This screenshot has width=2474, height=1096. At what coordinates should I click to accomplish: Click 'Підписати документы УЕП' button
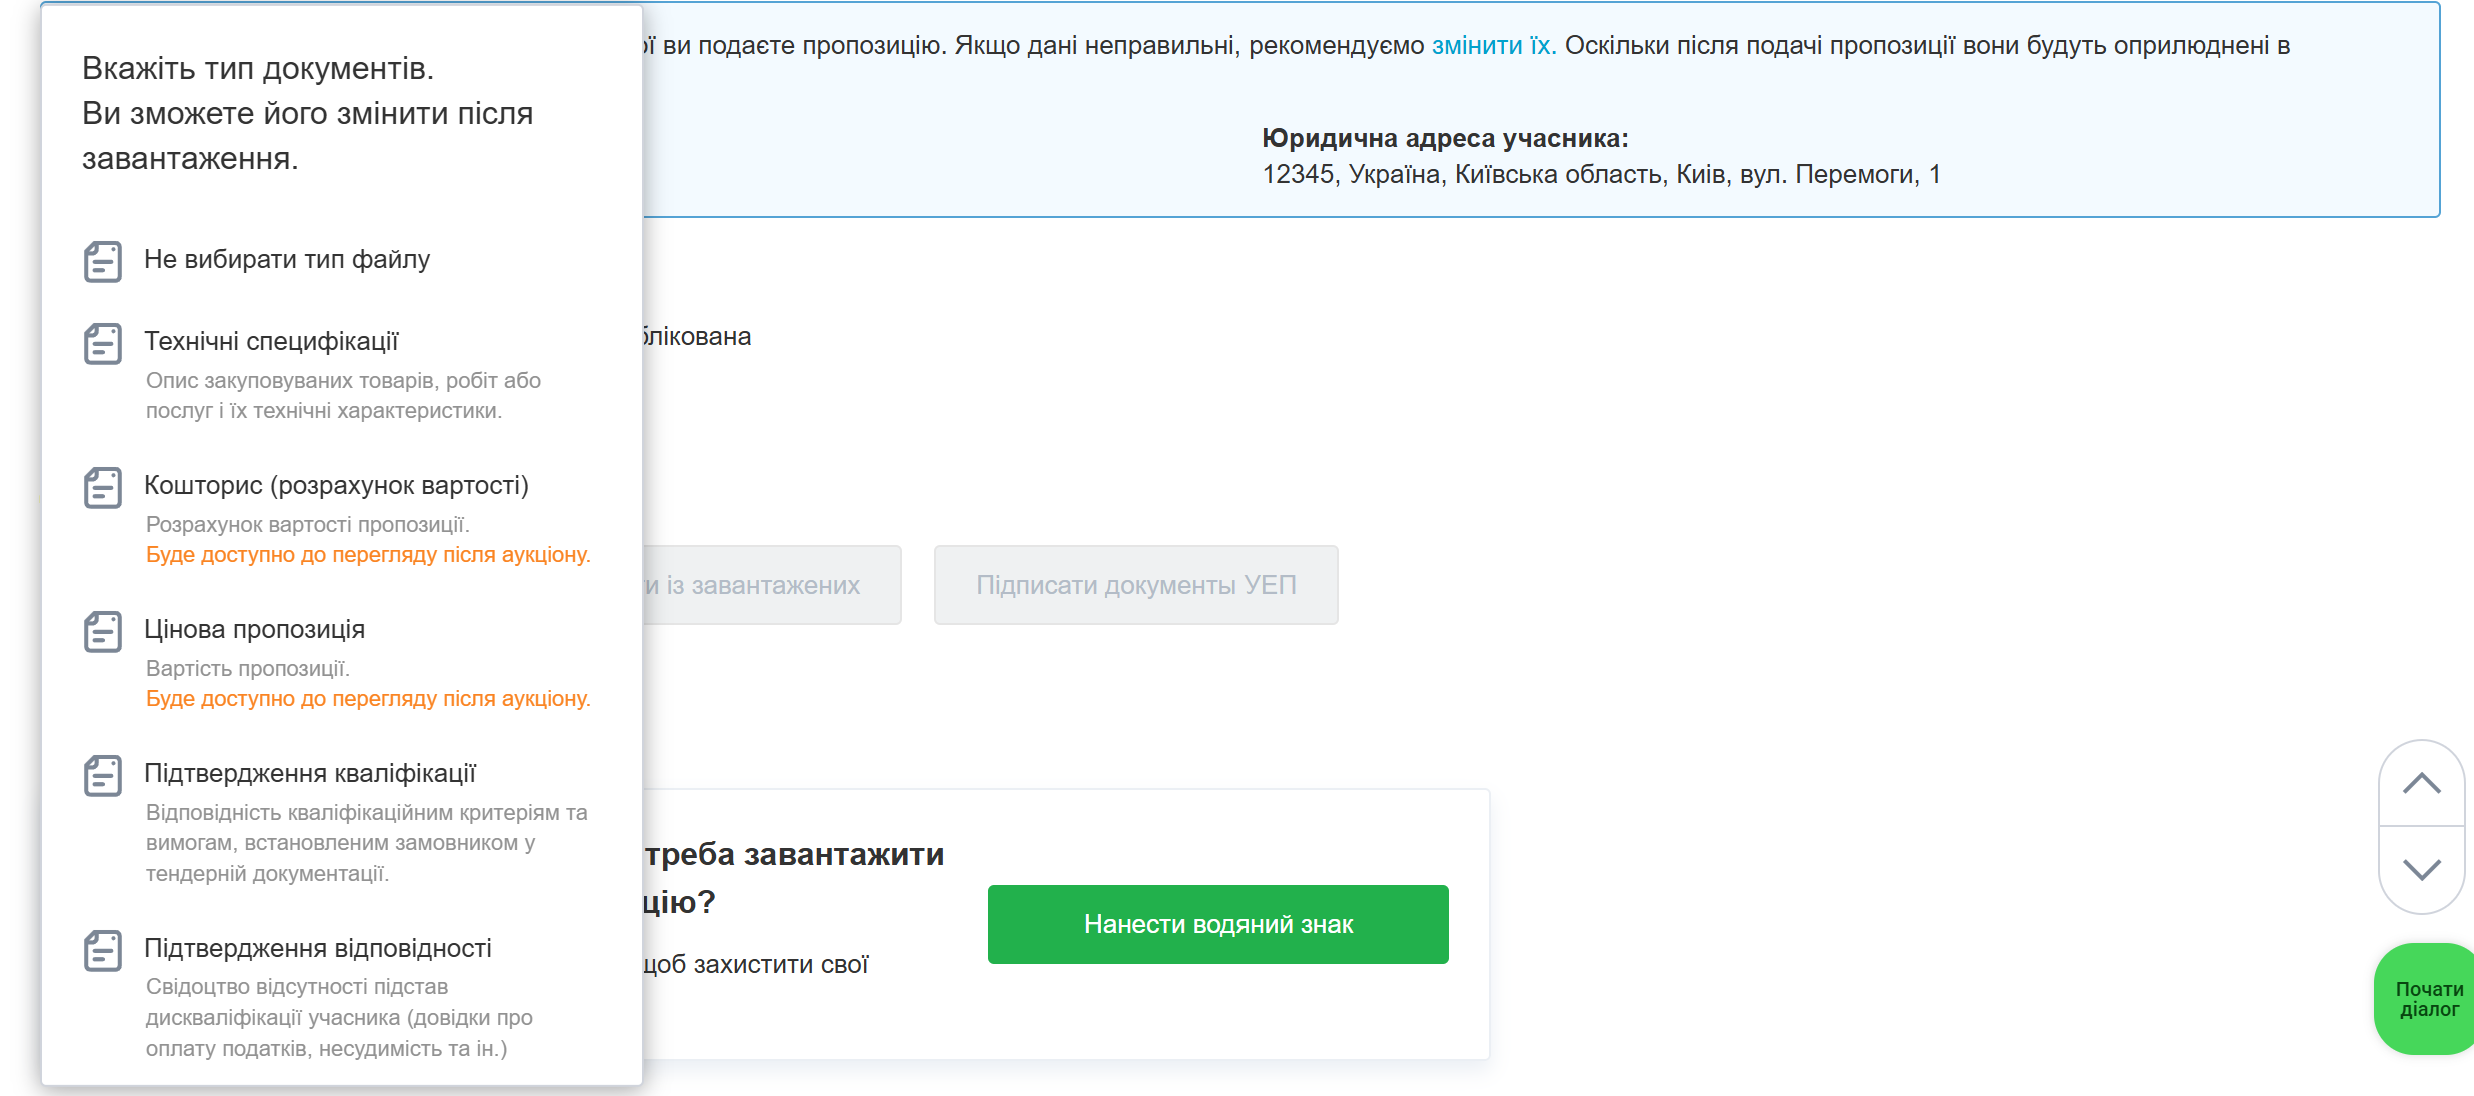coord(1136,585)
